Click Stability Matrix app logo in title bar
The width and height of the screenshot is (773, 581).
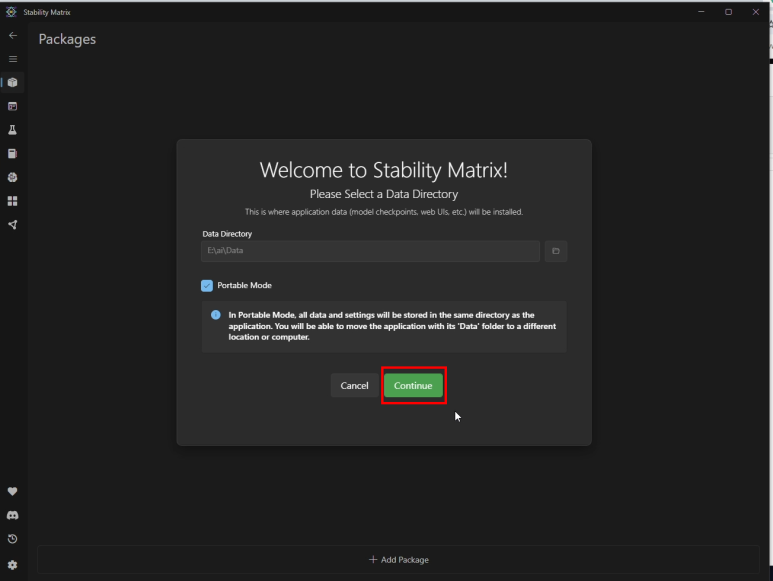[x=11, y=12]
